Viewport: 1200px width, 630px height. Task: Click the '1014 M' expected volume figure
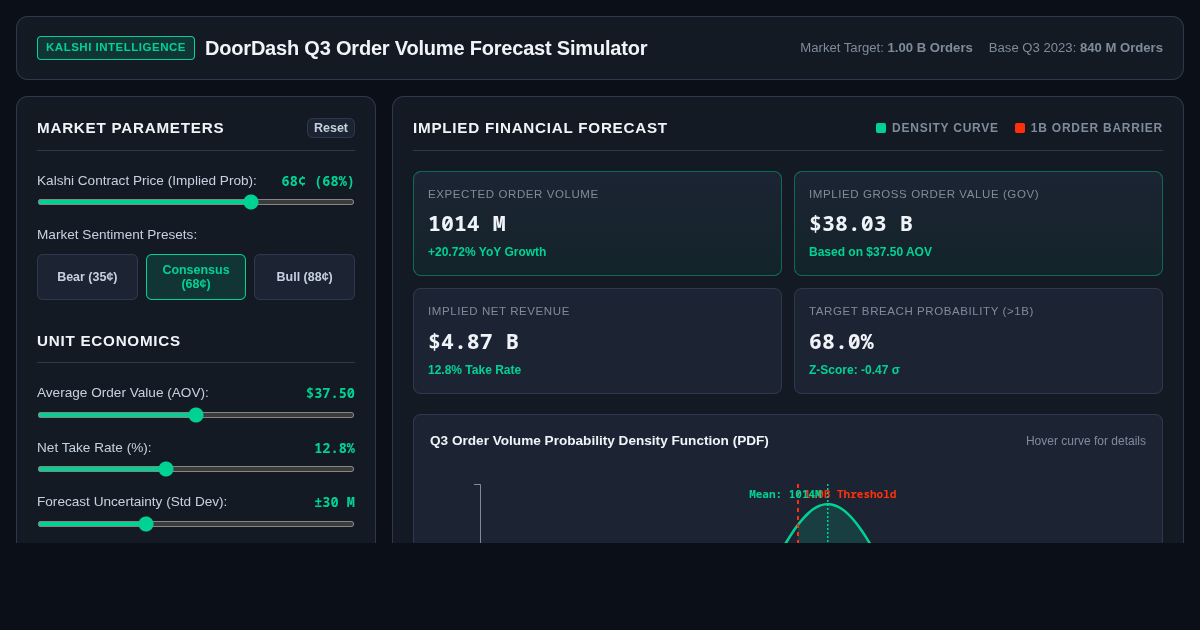point(467,224)
